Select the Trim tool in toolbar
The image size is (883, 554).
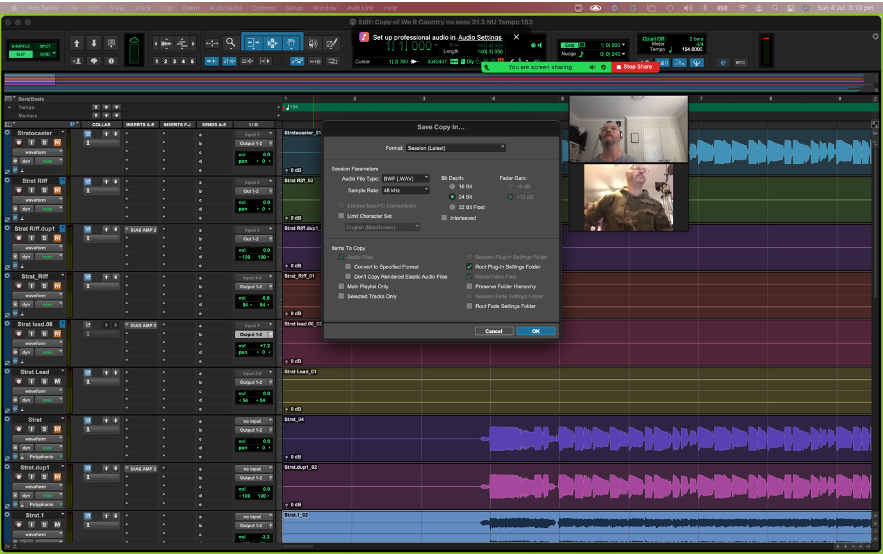[x=253, y=43]
